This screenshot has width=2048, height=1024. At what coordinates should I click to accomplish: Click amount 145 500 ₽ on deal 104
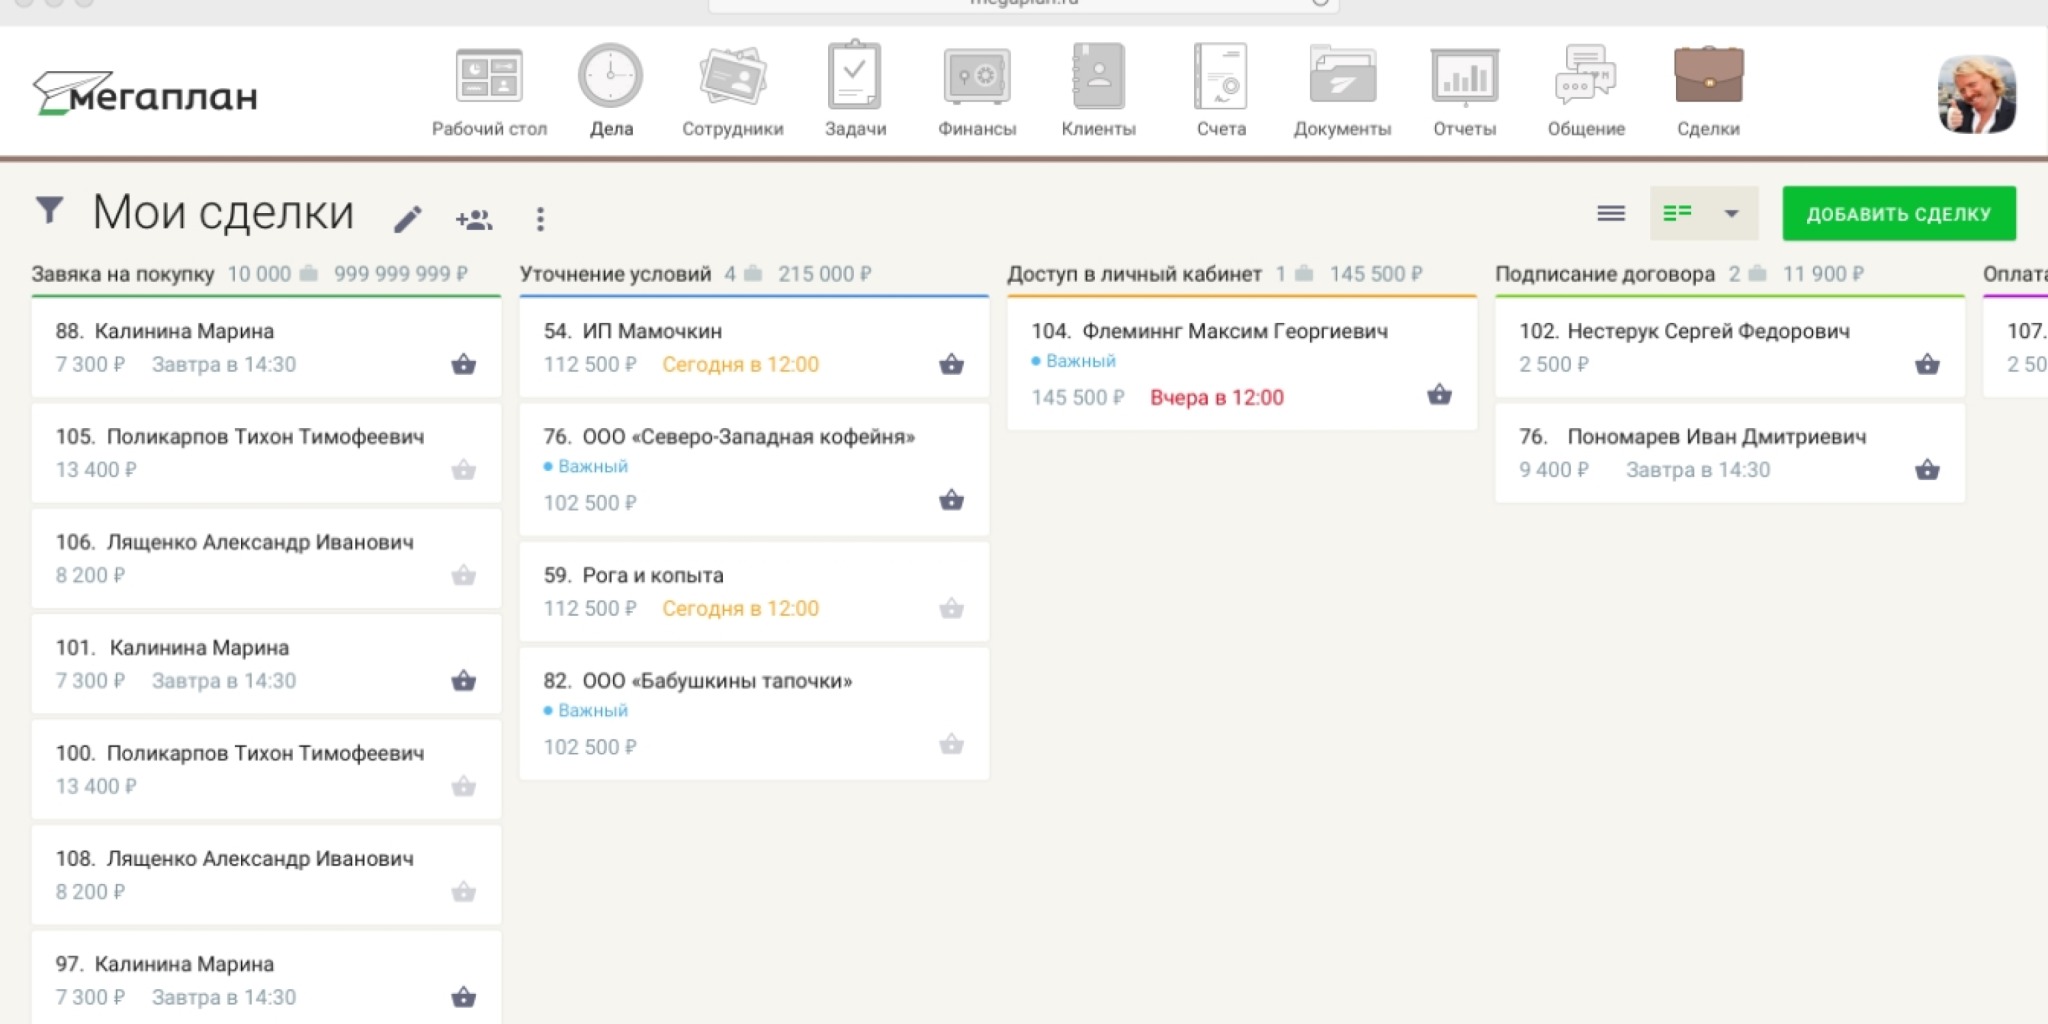pos(1078,397)
